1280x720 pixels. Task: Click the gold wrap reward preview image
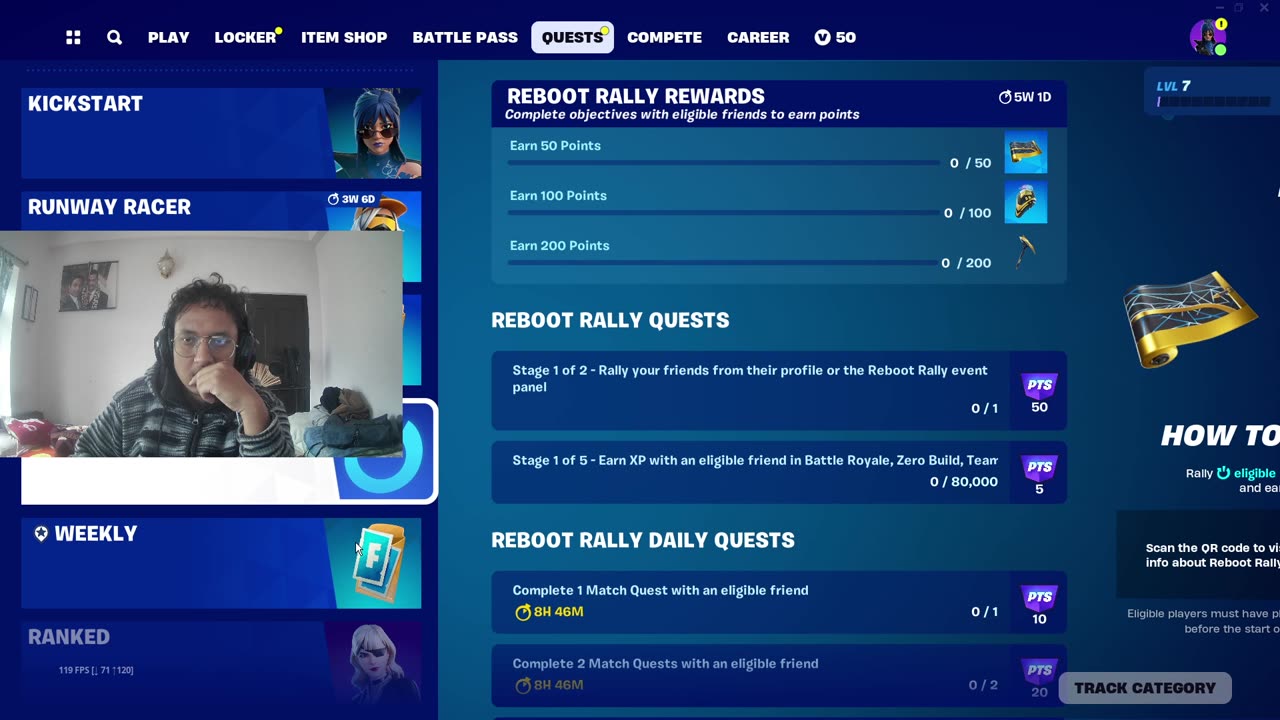[1189, 318]
